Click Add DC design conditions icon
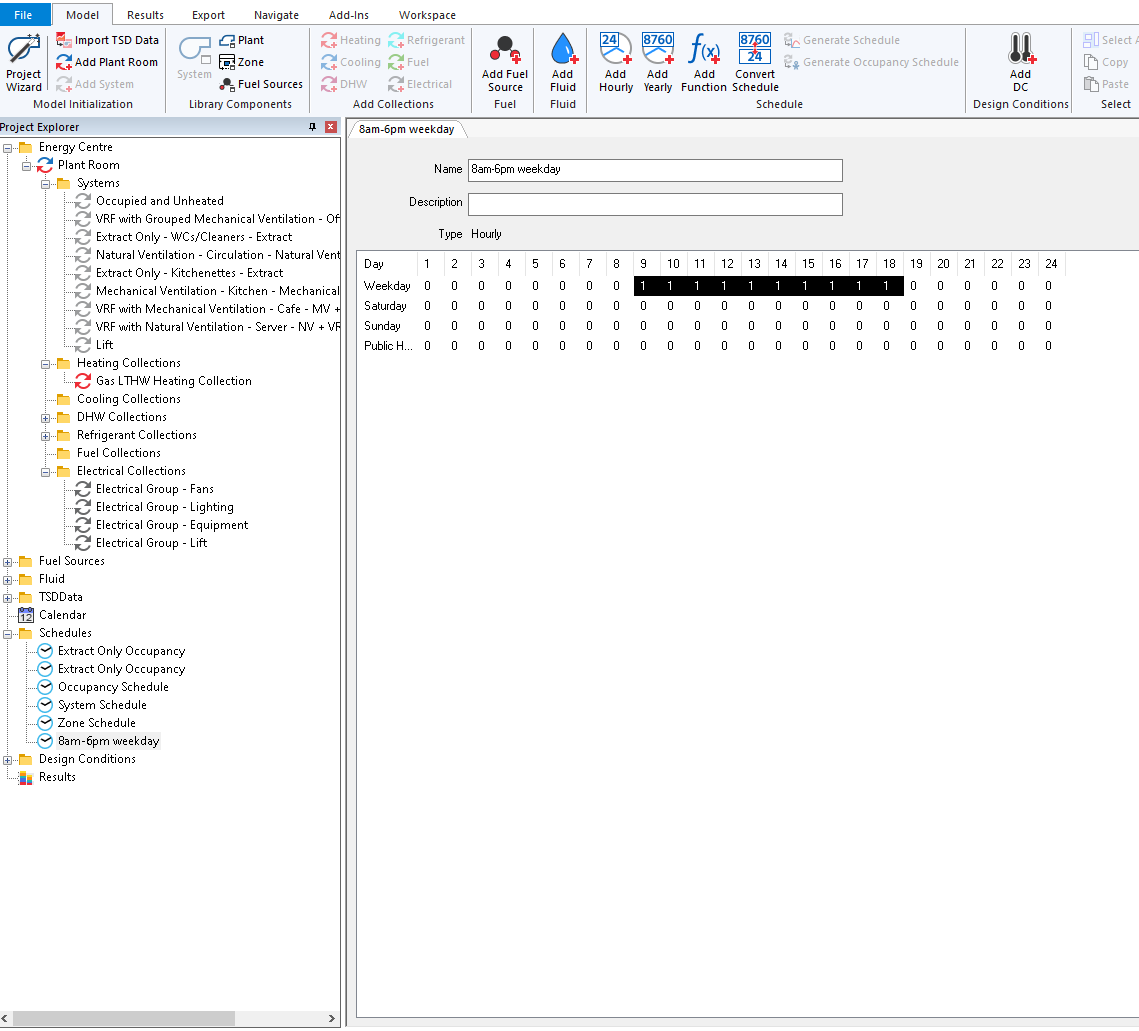Screen dimensions: 1139x1031 point(1021,48)
